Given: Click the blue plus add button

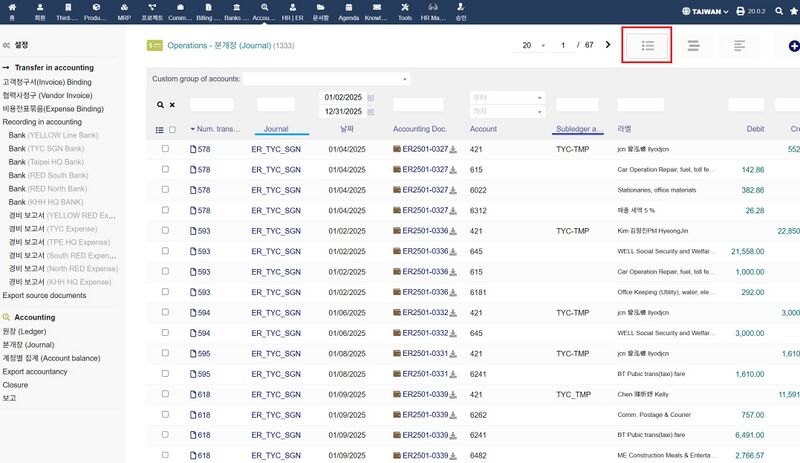Looking at the screenshot, I should click(x=793, y=46).
